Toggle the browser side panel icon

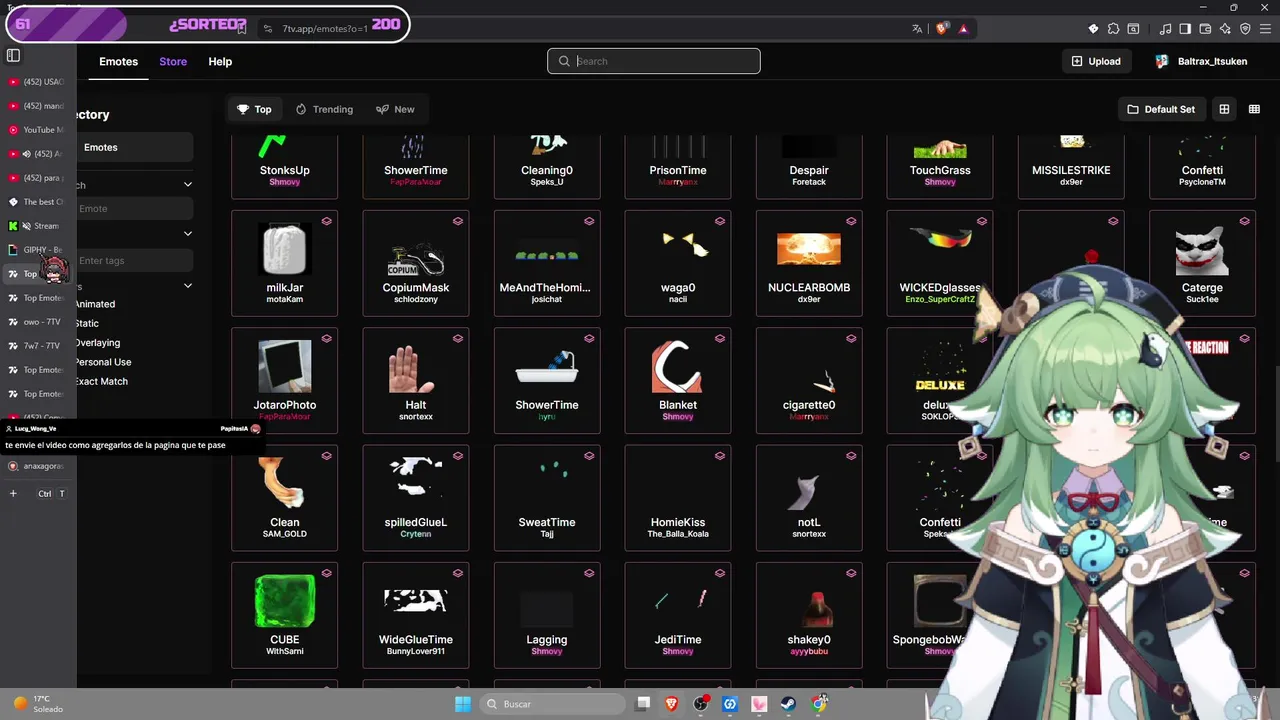(x=1185, y=29)
